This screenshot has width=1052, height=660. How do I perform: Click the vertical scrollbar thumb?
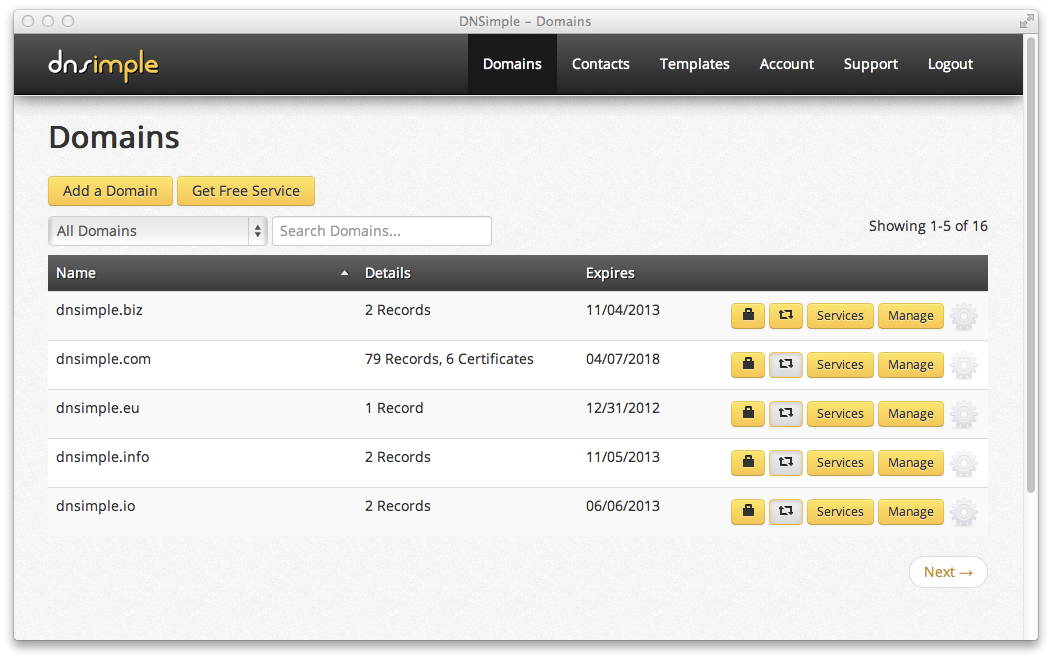point(1031,265)
